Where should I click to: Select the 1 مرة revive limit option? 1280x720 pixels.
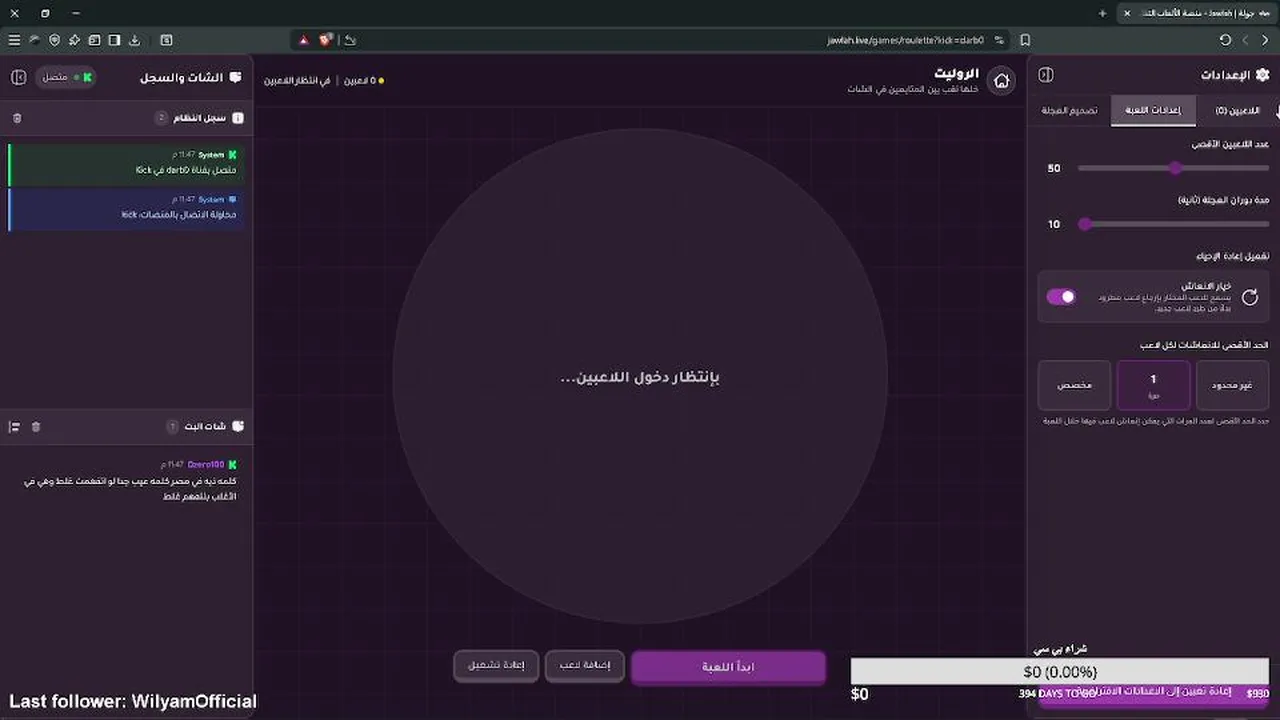tap(1153, 385)
